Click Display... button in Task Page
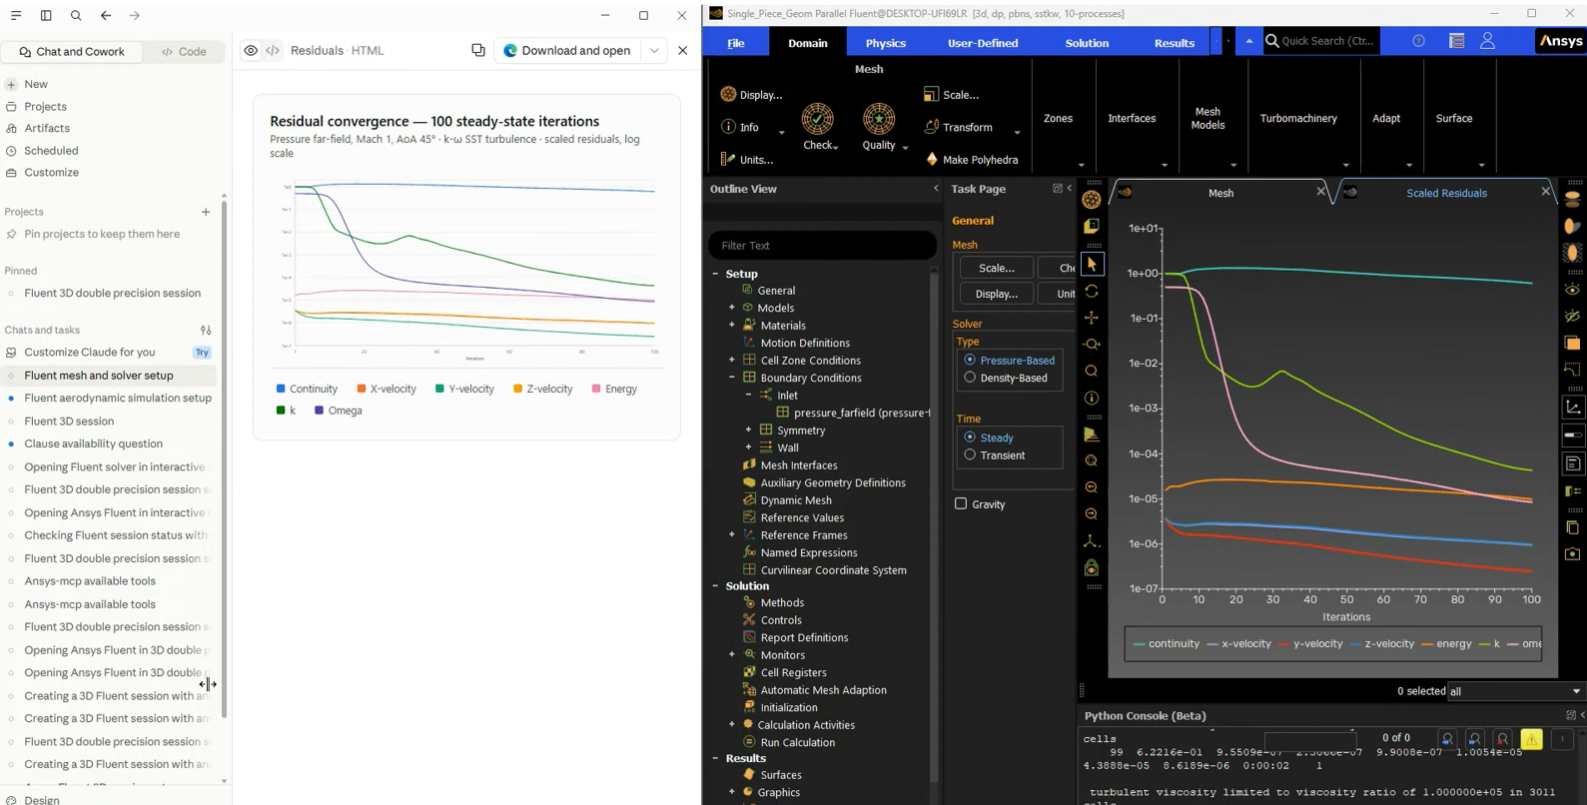The image size is (1587, 805). pyautogui.click(x=996, y=294)
